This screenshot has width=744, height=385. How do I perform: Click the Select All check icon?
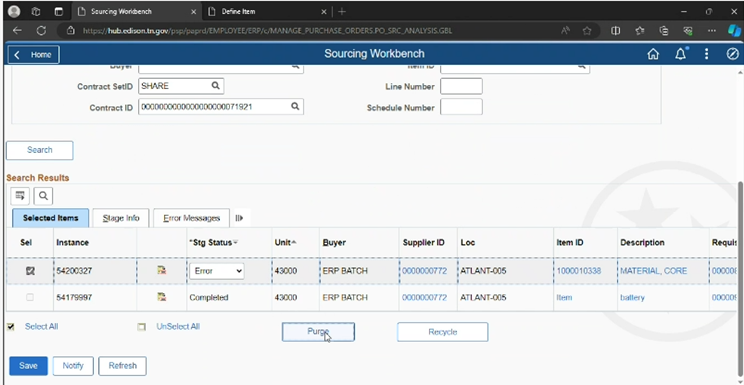point(10,327)
